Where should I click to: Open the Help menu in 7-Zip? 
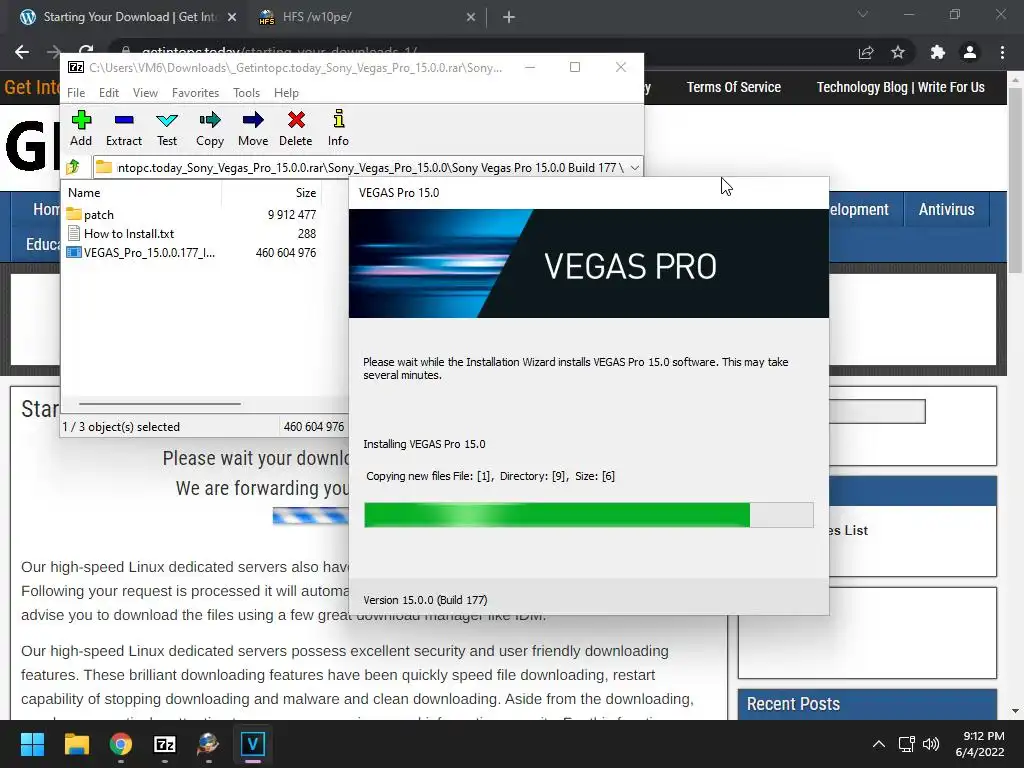click(x=286, y=93)
